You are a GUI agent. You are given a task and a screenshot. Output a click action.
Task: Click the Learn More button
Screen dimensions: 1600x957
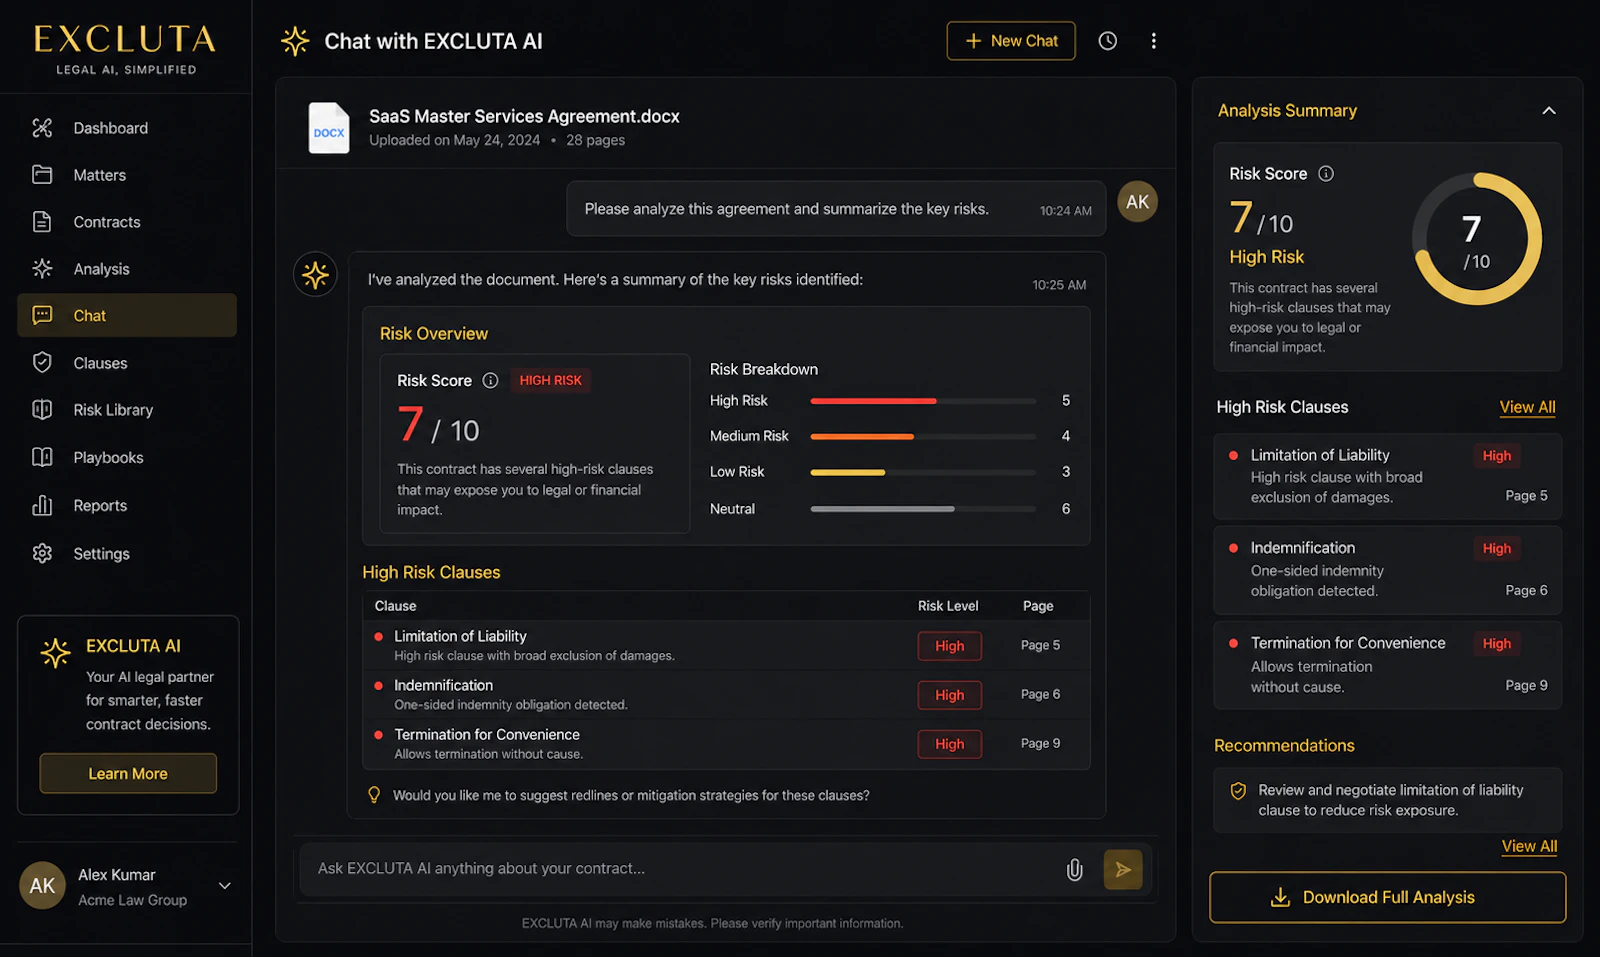click(x=128, y=773)
